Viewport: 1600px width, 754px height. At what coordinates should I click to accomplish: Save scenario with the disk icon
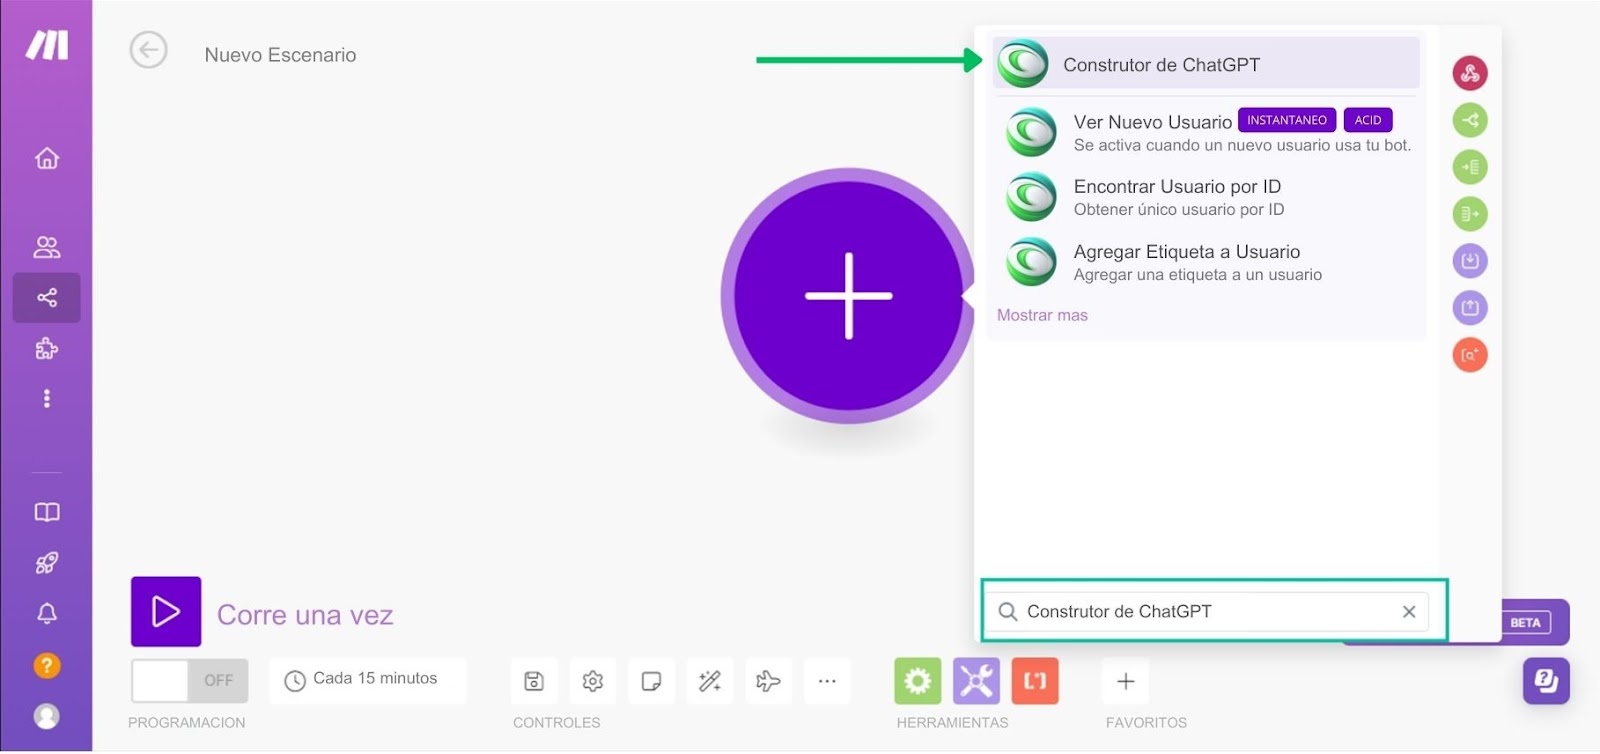(x=534, y=681)
